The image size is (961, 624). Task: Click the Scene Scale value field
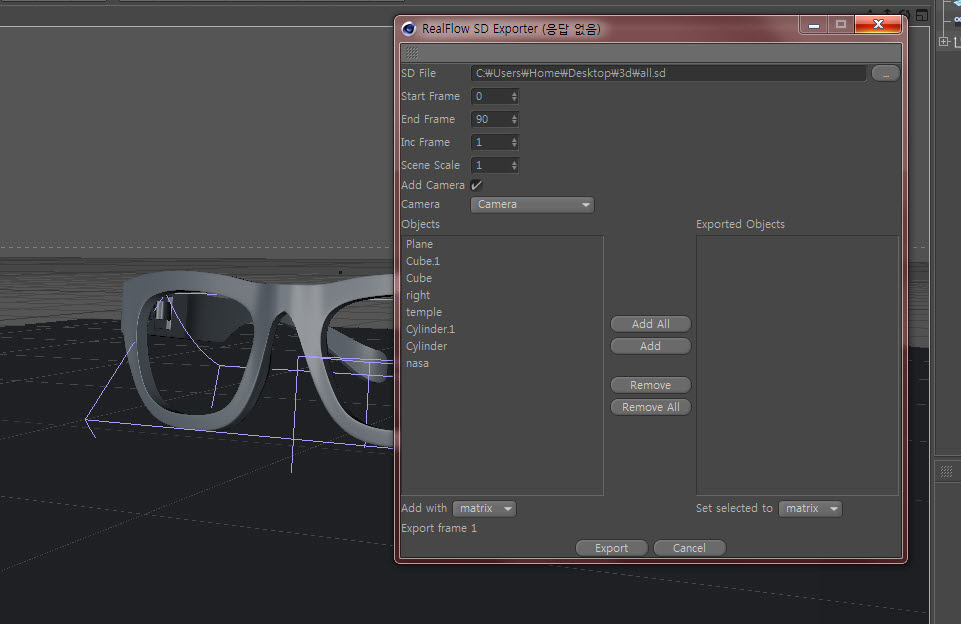click(x=490, y=166)
